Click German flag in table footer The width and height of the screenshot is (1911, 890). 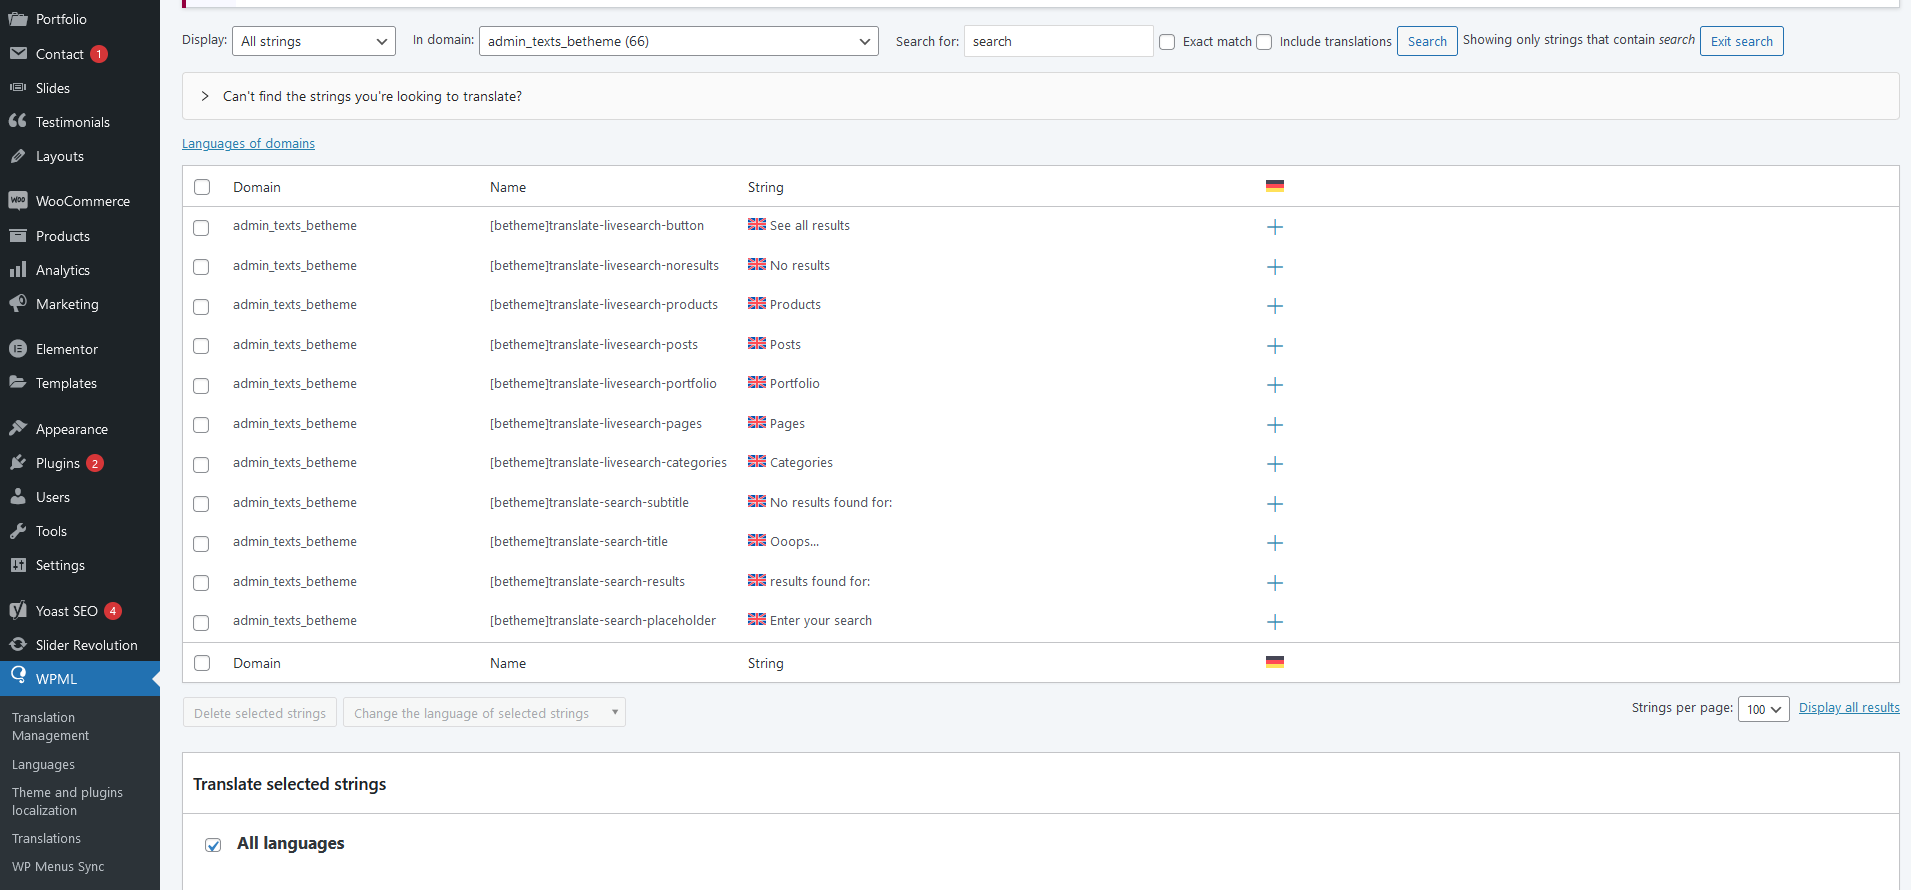[x=1274, y=662]
